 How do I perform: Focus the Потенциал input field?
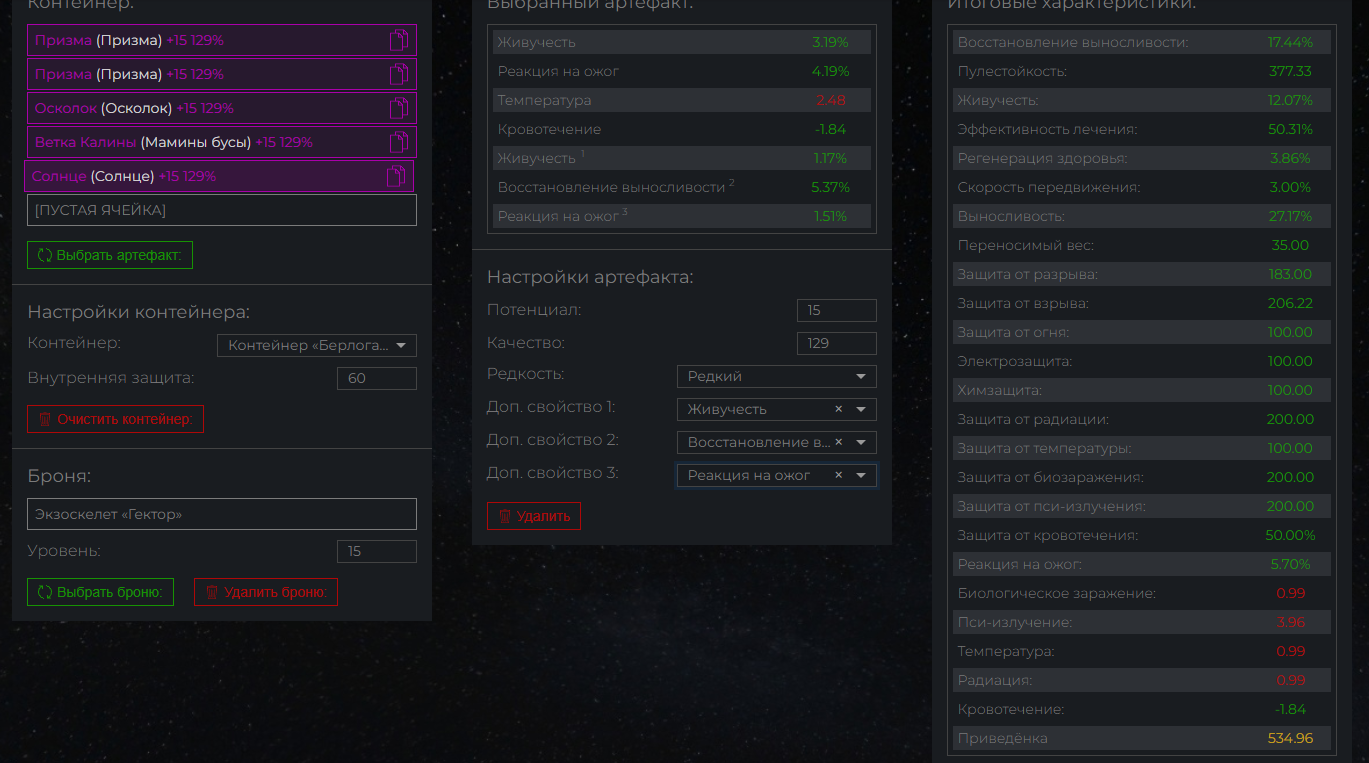837,310
